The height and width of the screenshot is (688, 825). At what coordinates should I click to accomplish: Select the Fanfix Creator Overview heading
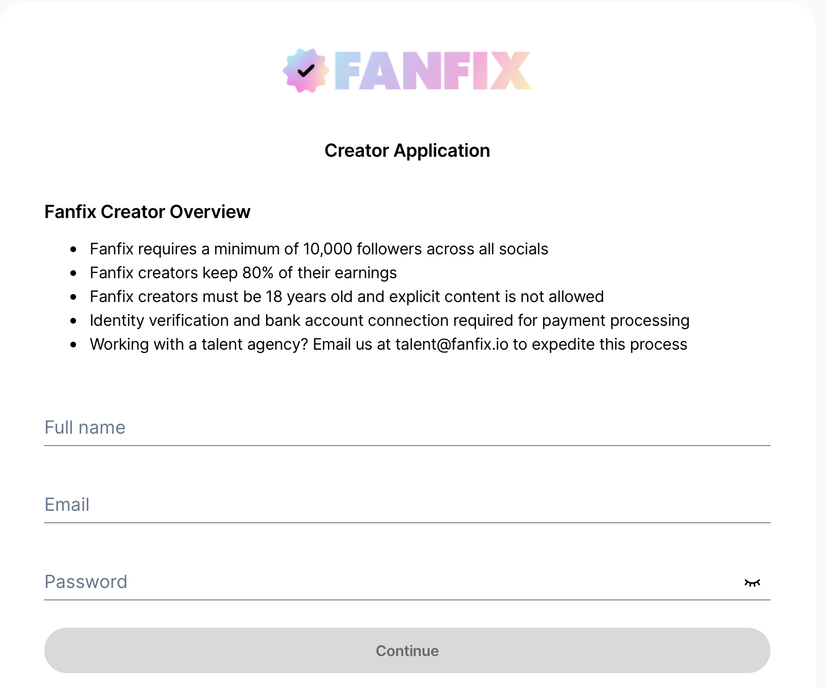coord(147,211)
